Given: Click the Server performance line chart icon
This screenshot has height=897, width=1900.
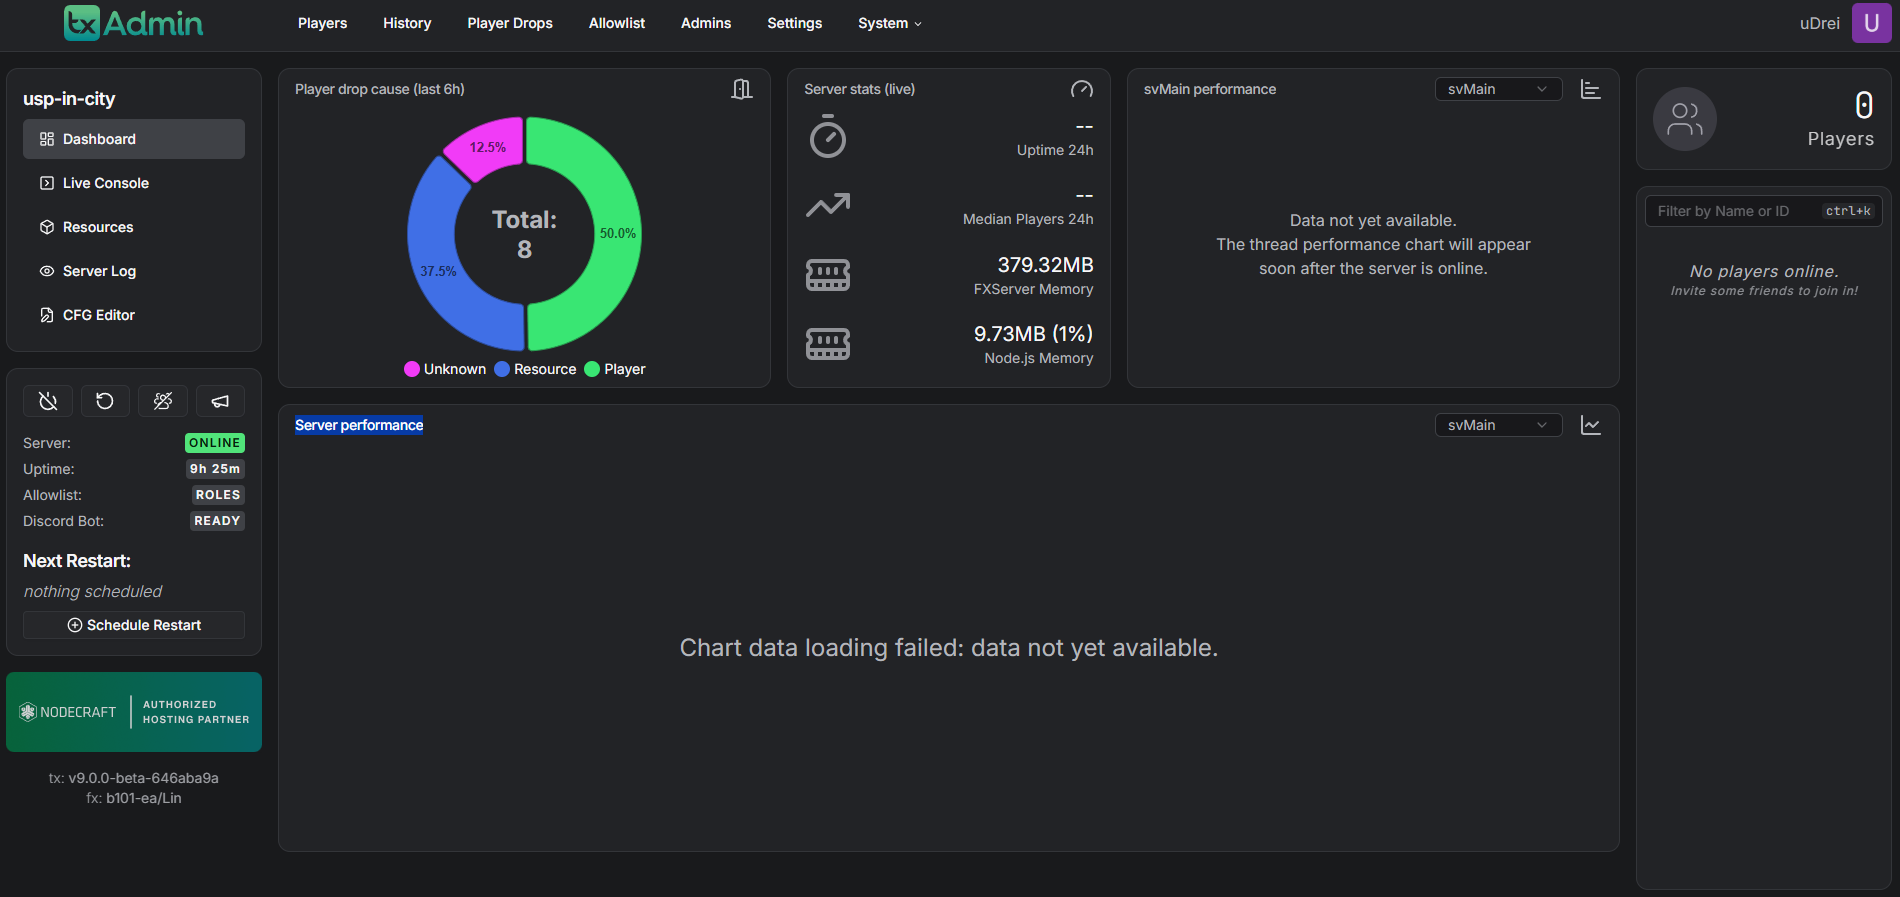Looking at the screenshot, I should click(1591, 425).
